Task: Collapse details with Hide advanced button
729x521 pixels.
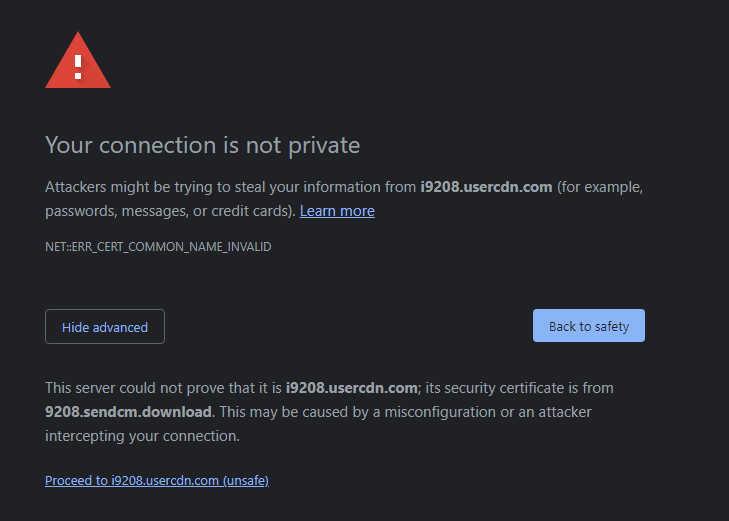Action: click(x=105, y=327)
